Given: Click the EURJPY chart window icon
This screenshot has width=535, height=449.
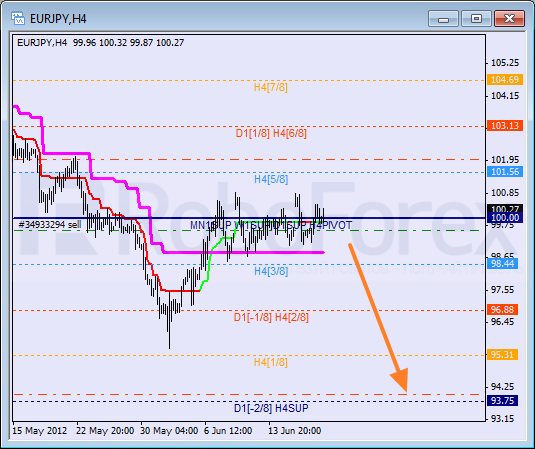Looking at the screenshot, I should (17, 18).
